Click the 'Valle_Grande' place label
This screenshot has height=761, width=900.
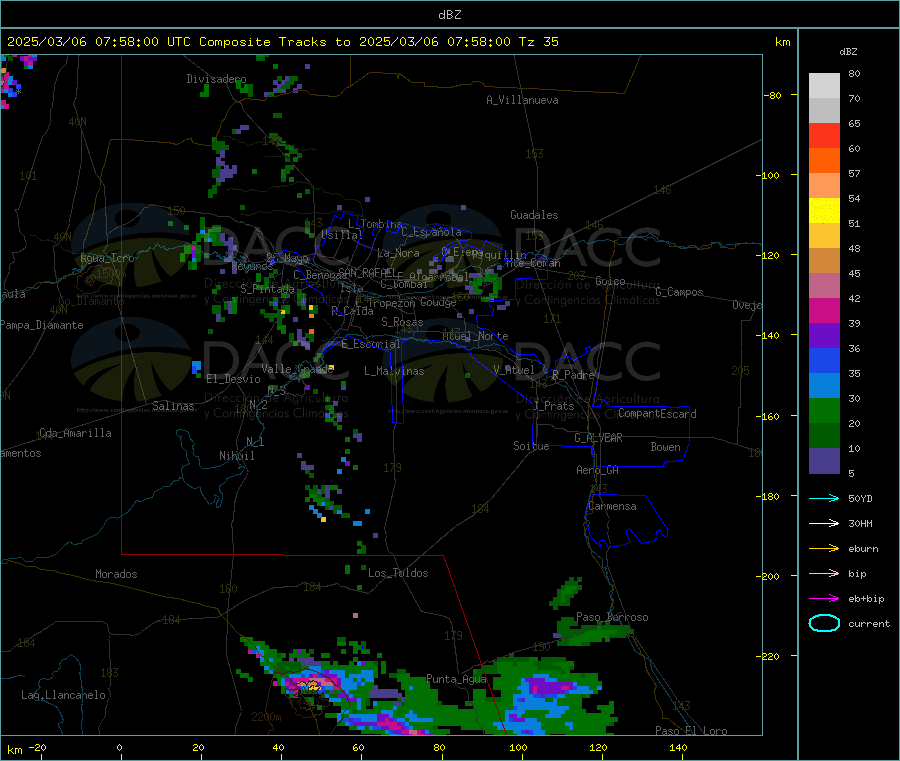[298, 369]
